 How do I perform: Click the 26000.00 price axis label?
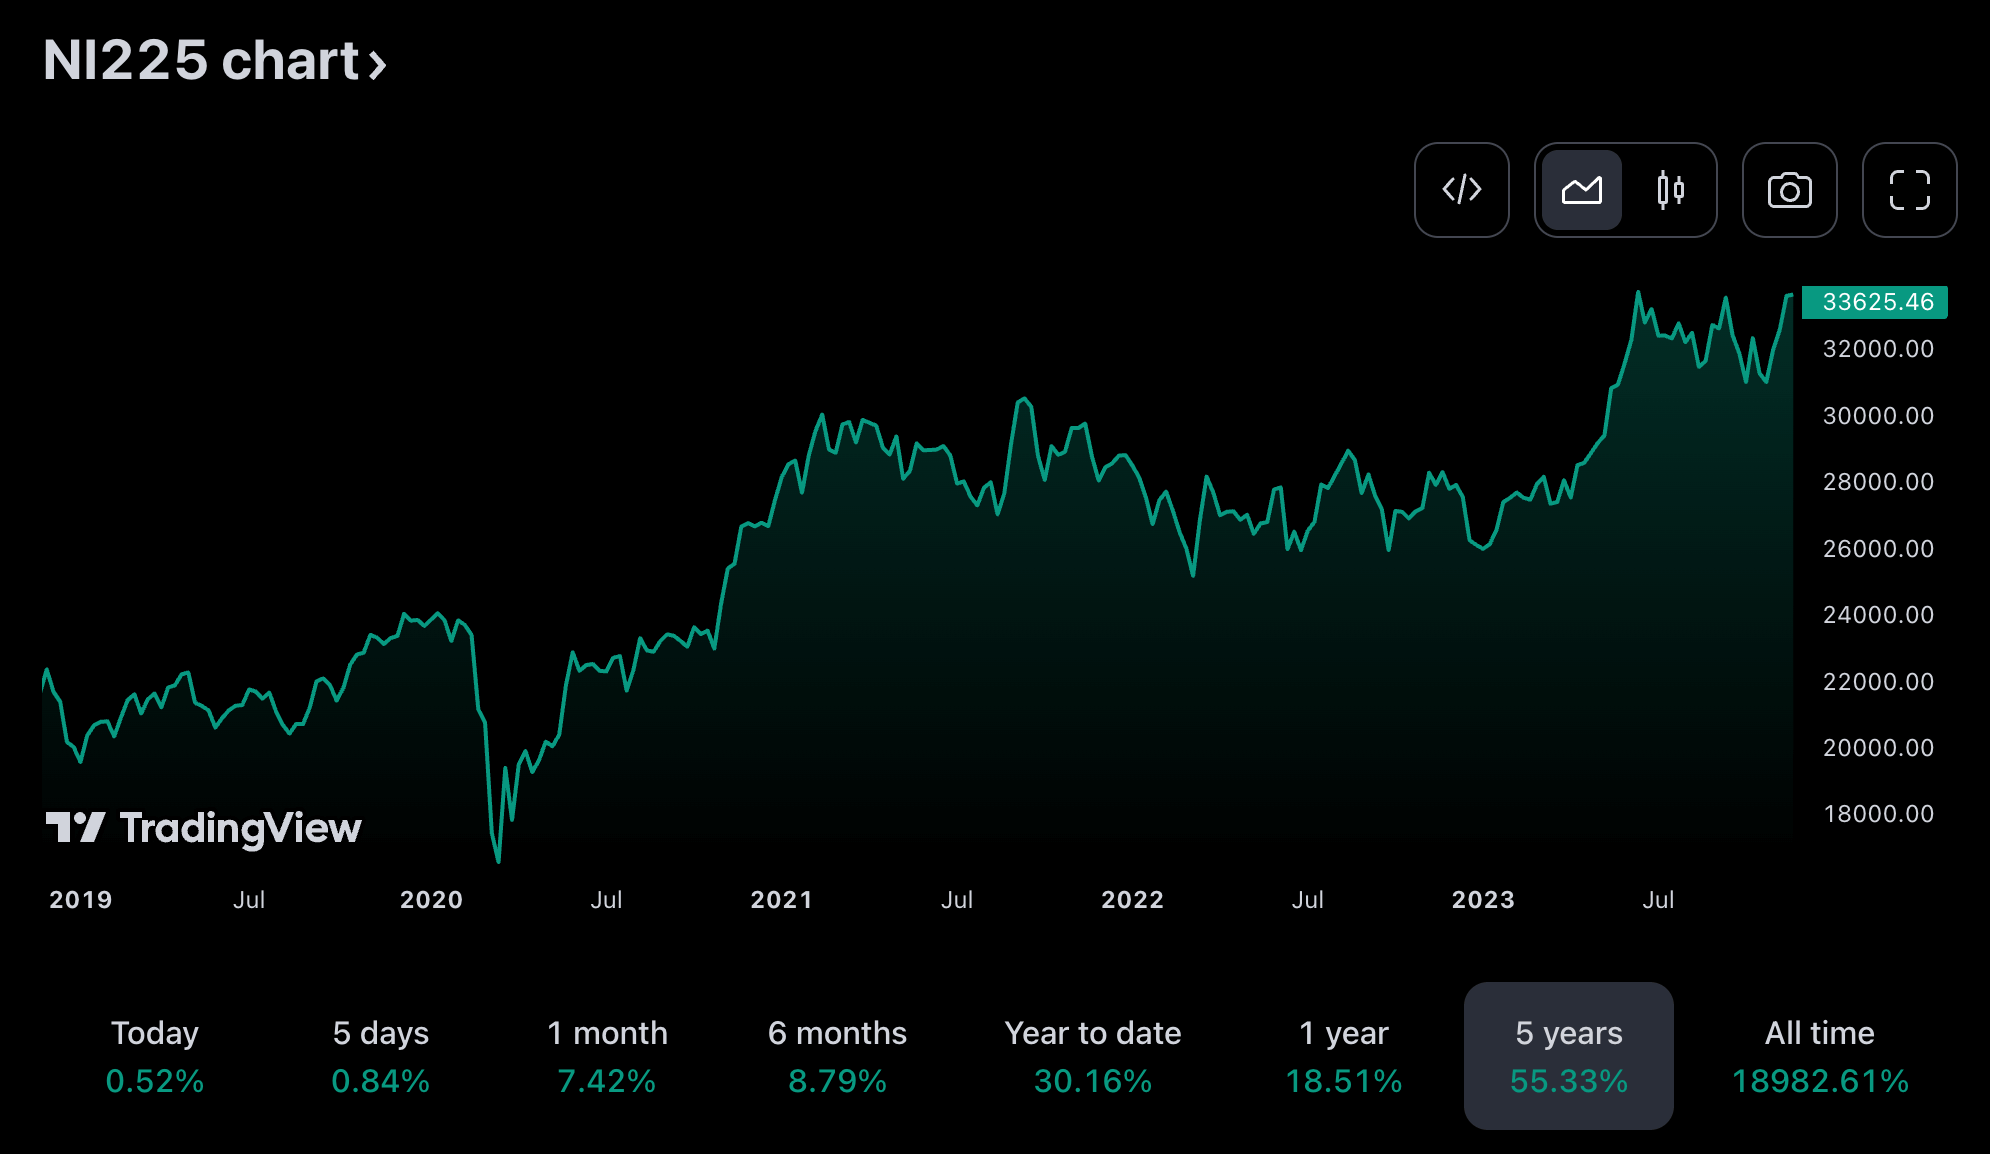1877,549
